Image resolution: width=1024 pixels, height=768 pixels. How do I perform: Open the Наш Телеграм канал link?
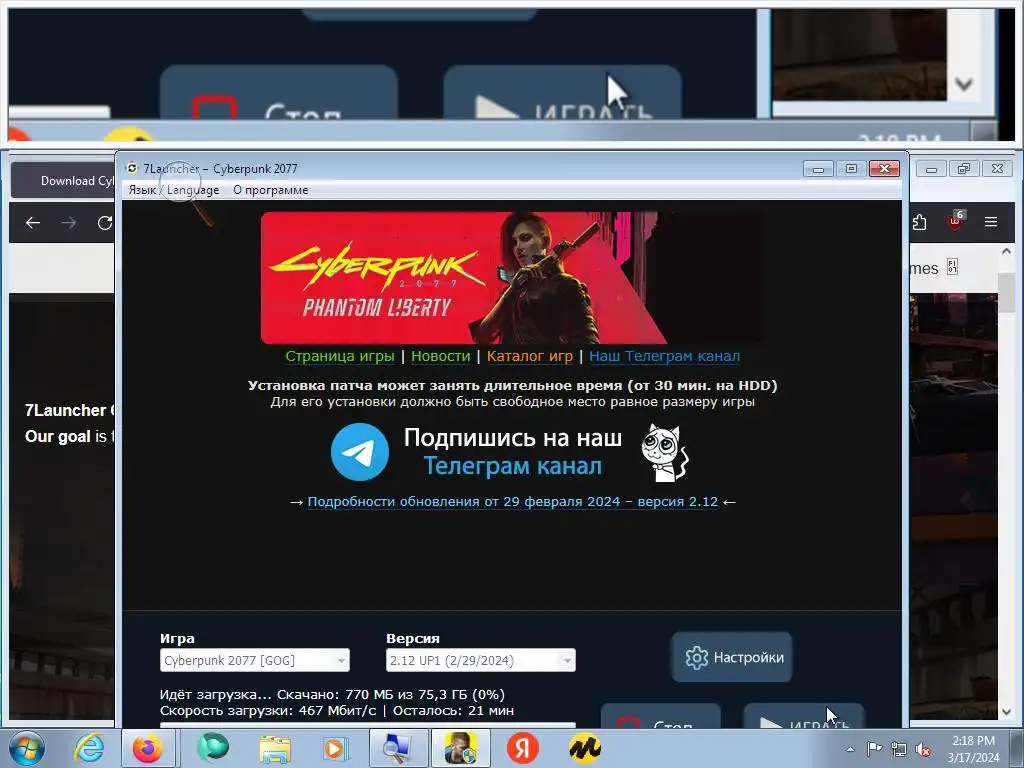pos(664,357)
